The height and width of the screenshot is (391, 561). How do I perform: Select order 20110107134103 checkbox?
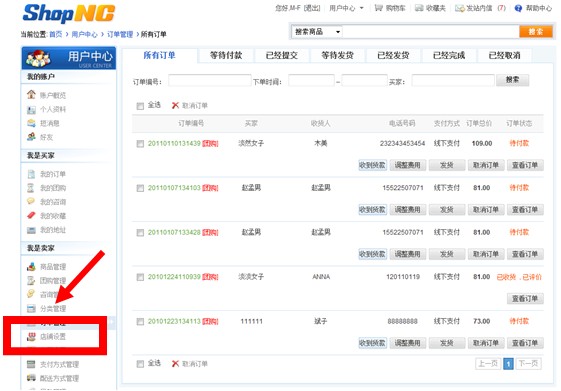[140, 188]
